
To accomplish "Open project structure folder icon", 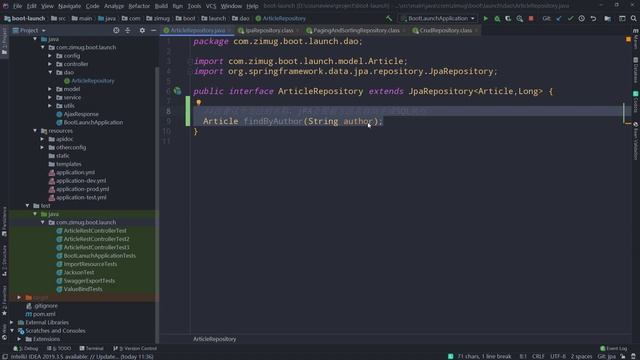I will click(x=607, y=18).
